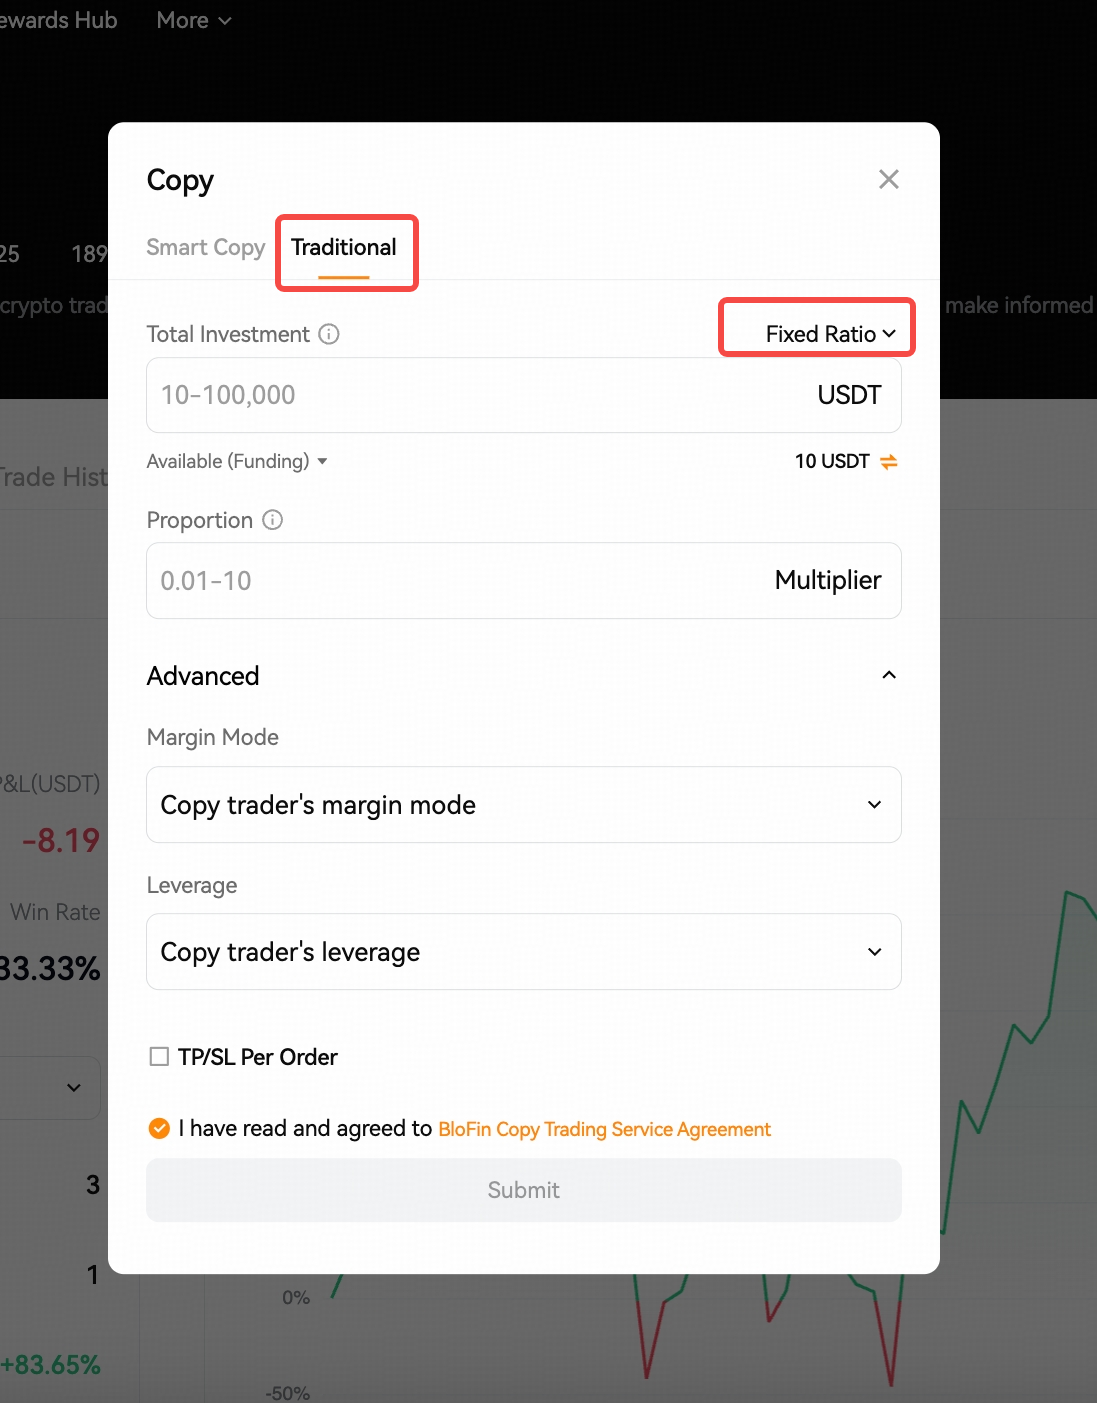1097x1403 pixels.
Task: Click the orange transfer arrows icon
Action: pos(889,461)
